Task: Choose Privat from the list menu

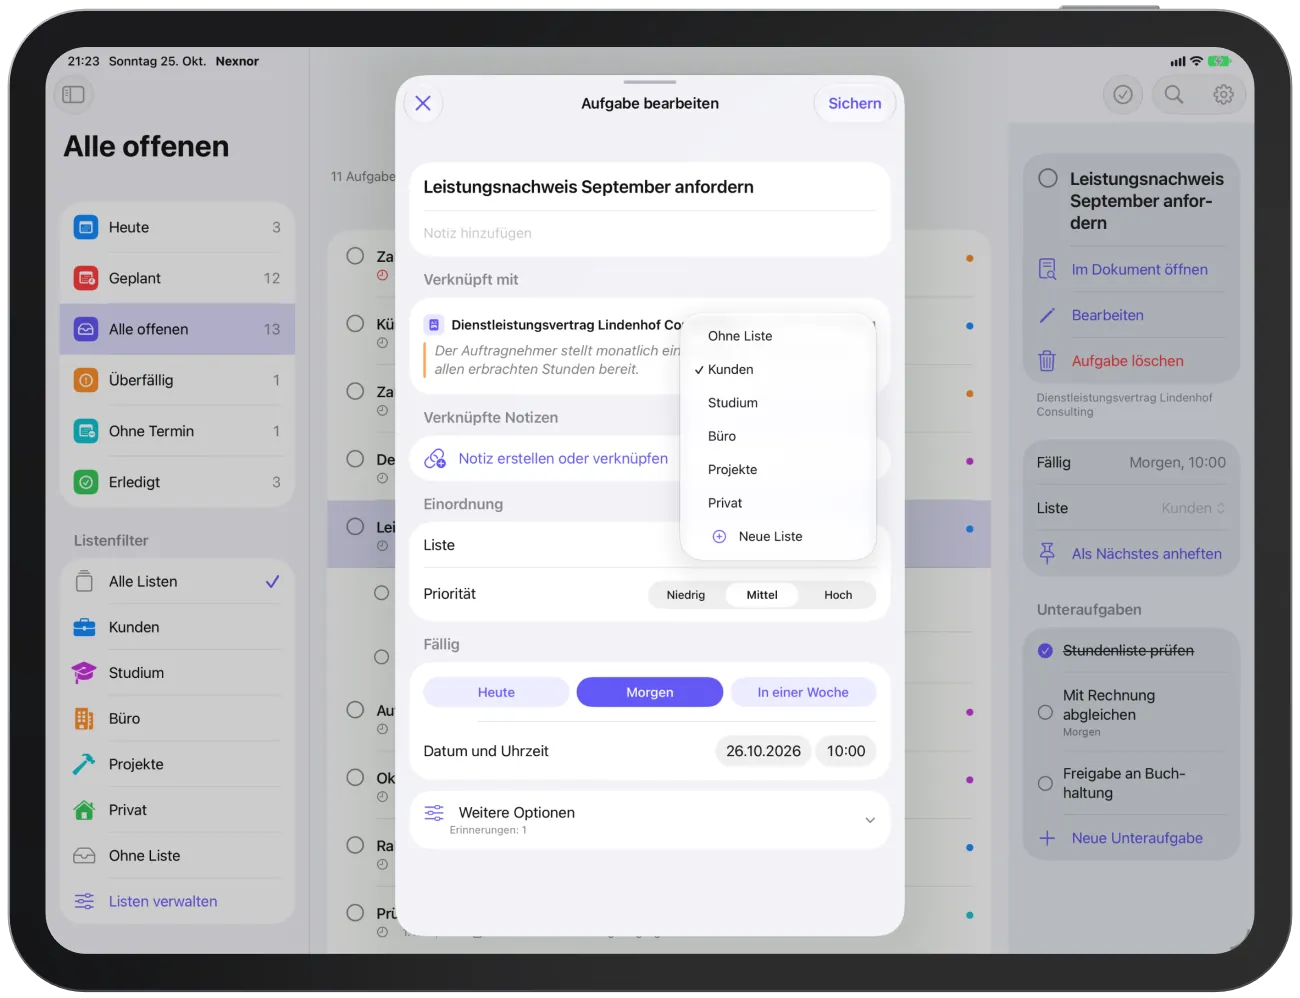Action: tap(778, 503)
